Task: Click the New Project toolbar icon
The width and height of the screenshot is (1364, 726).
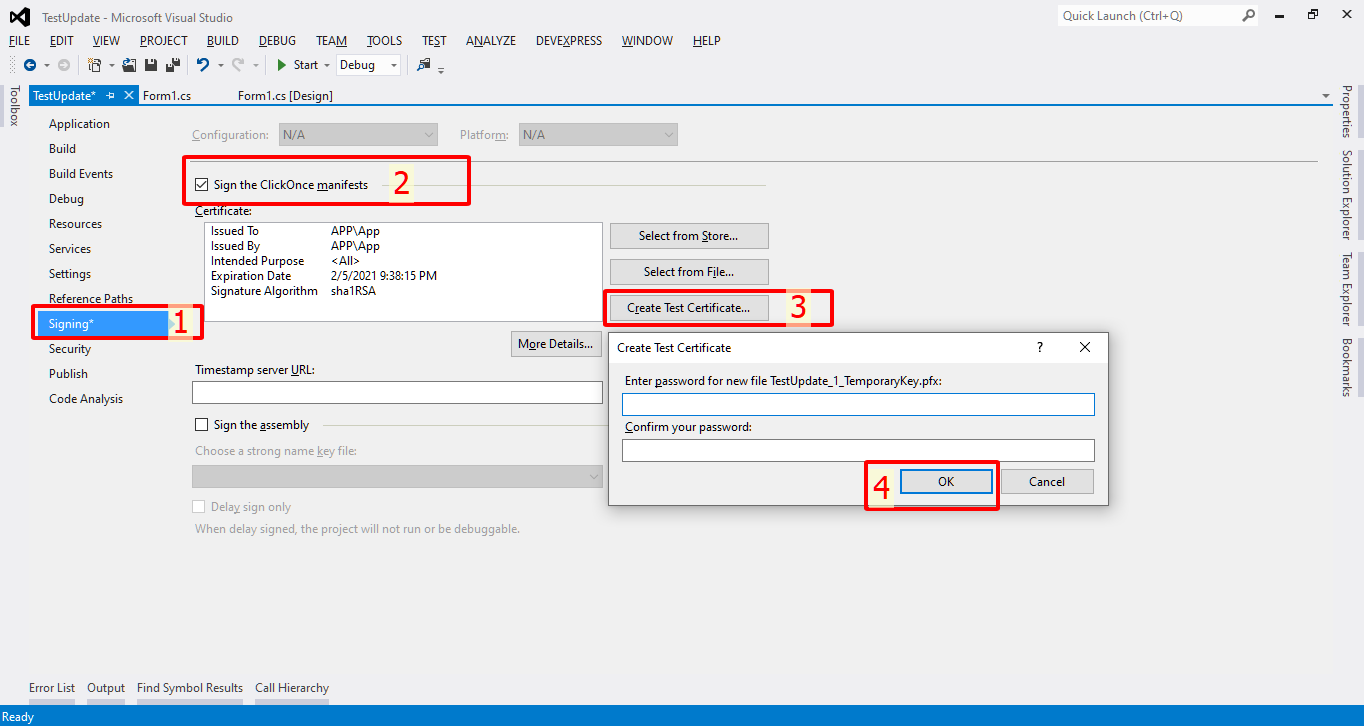Action: (x=95, y=65)
